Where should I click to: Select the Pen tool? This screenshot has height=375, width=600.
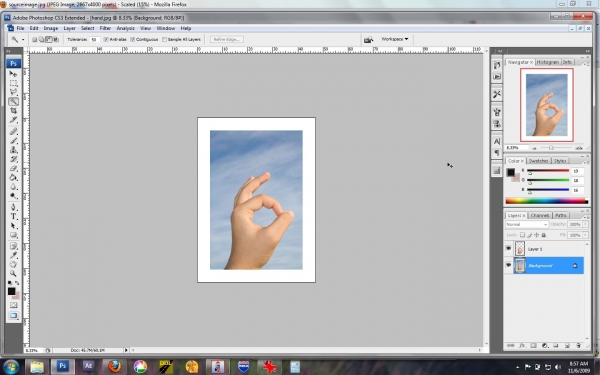[x=13, y=207]
